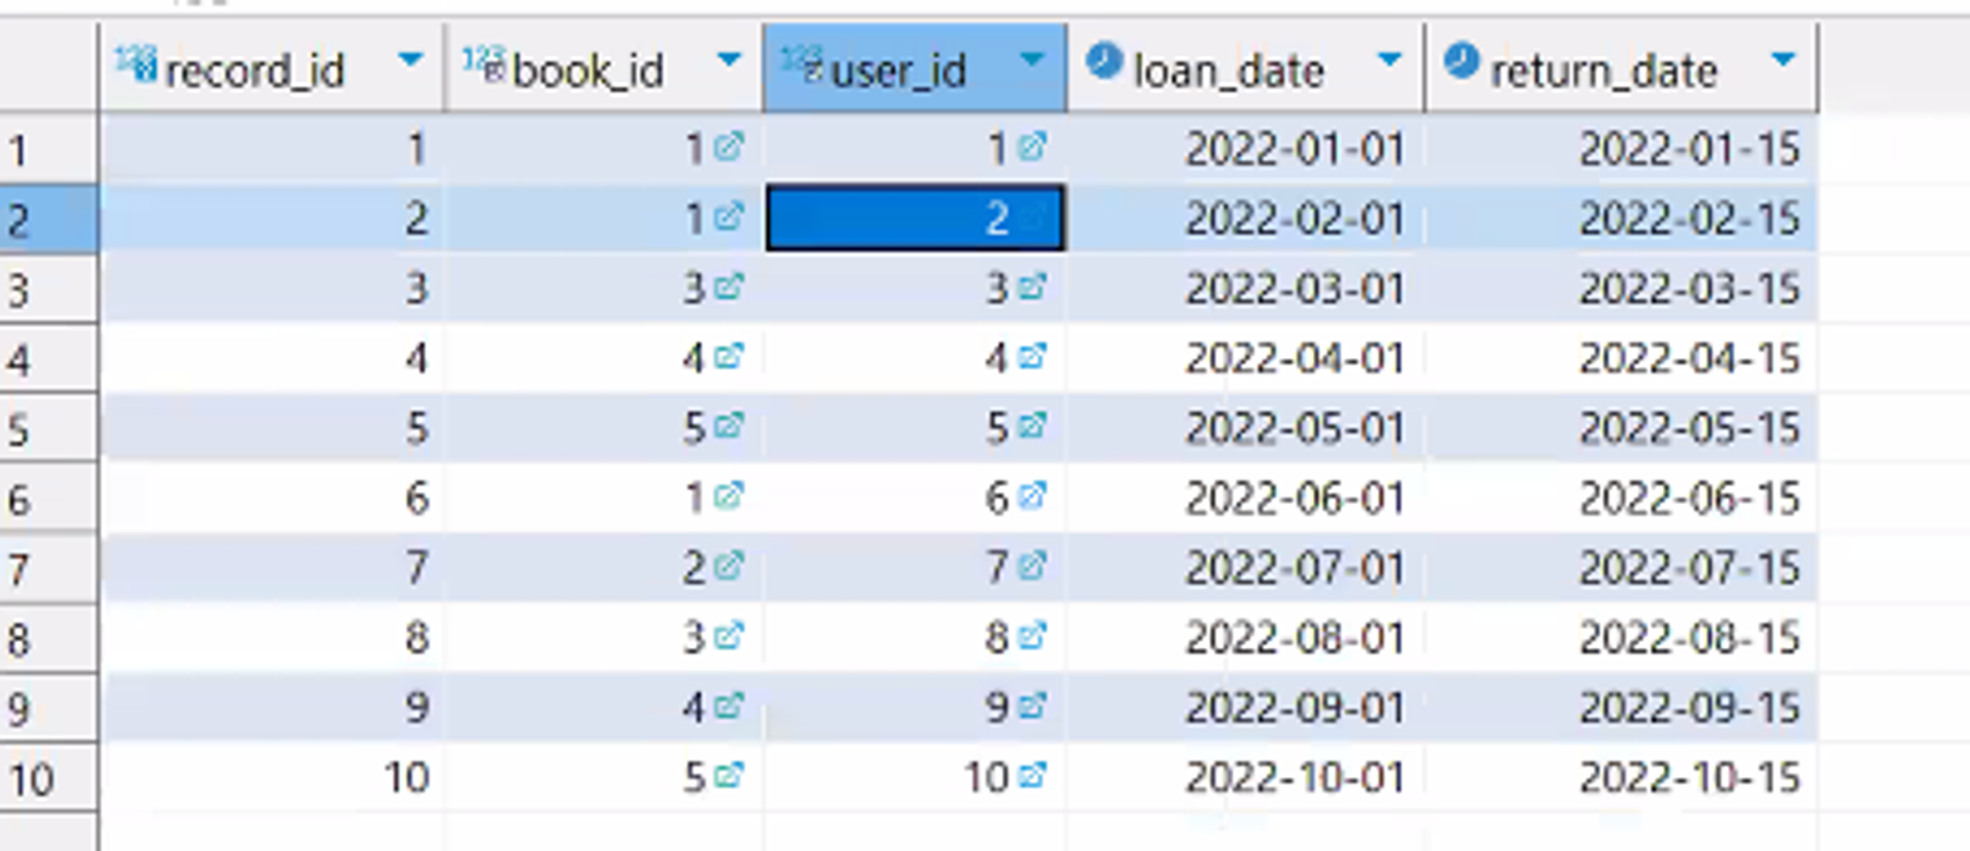This screenshot has width=1970, height=851.
Task: Open record_id column filter dropdown
Action: (x=409, y=61)
